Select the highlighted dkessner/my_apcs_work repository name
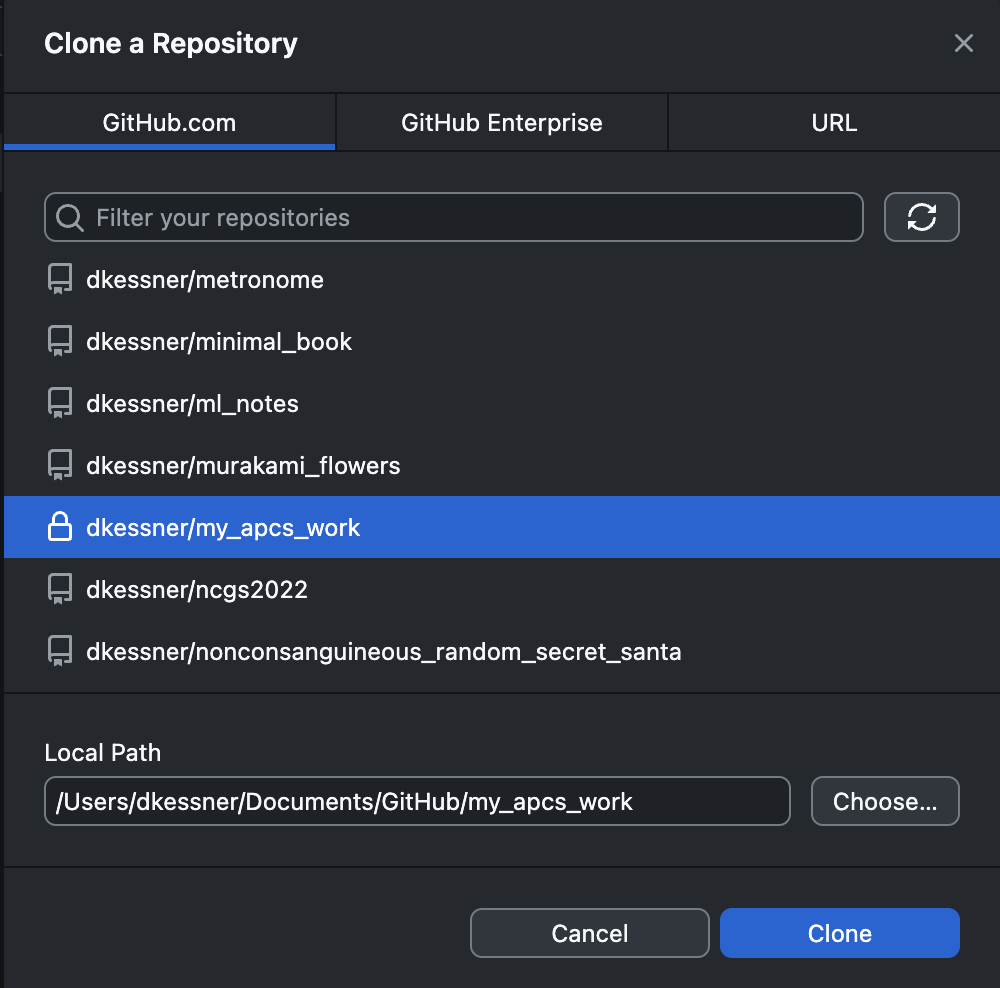 (x=223, y=527)
